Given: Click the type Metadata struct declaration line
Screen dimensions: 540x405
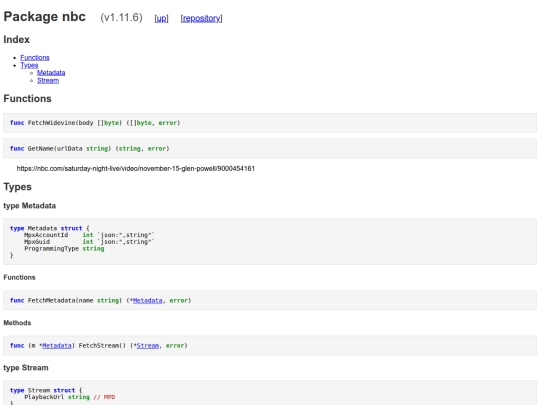Looking at the screenshot, I should tap(50, 228).
